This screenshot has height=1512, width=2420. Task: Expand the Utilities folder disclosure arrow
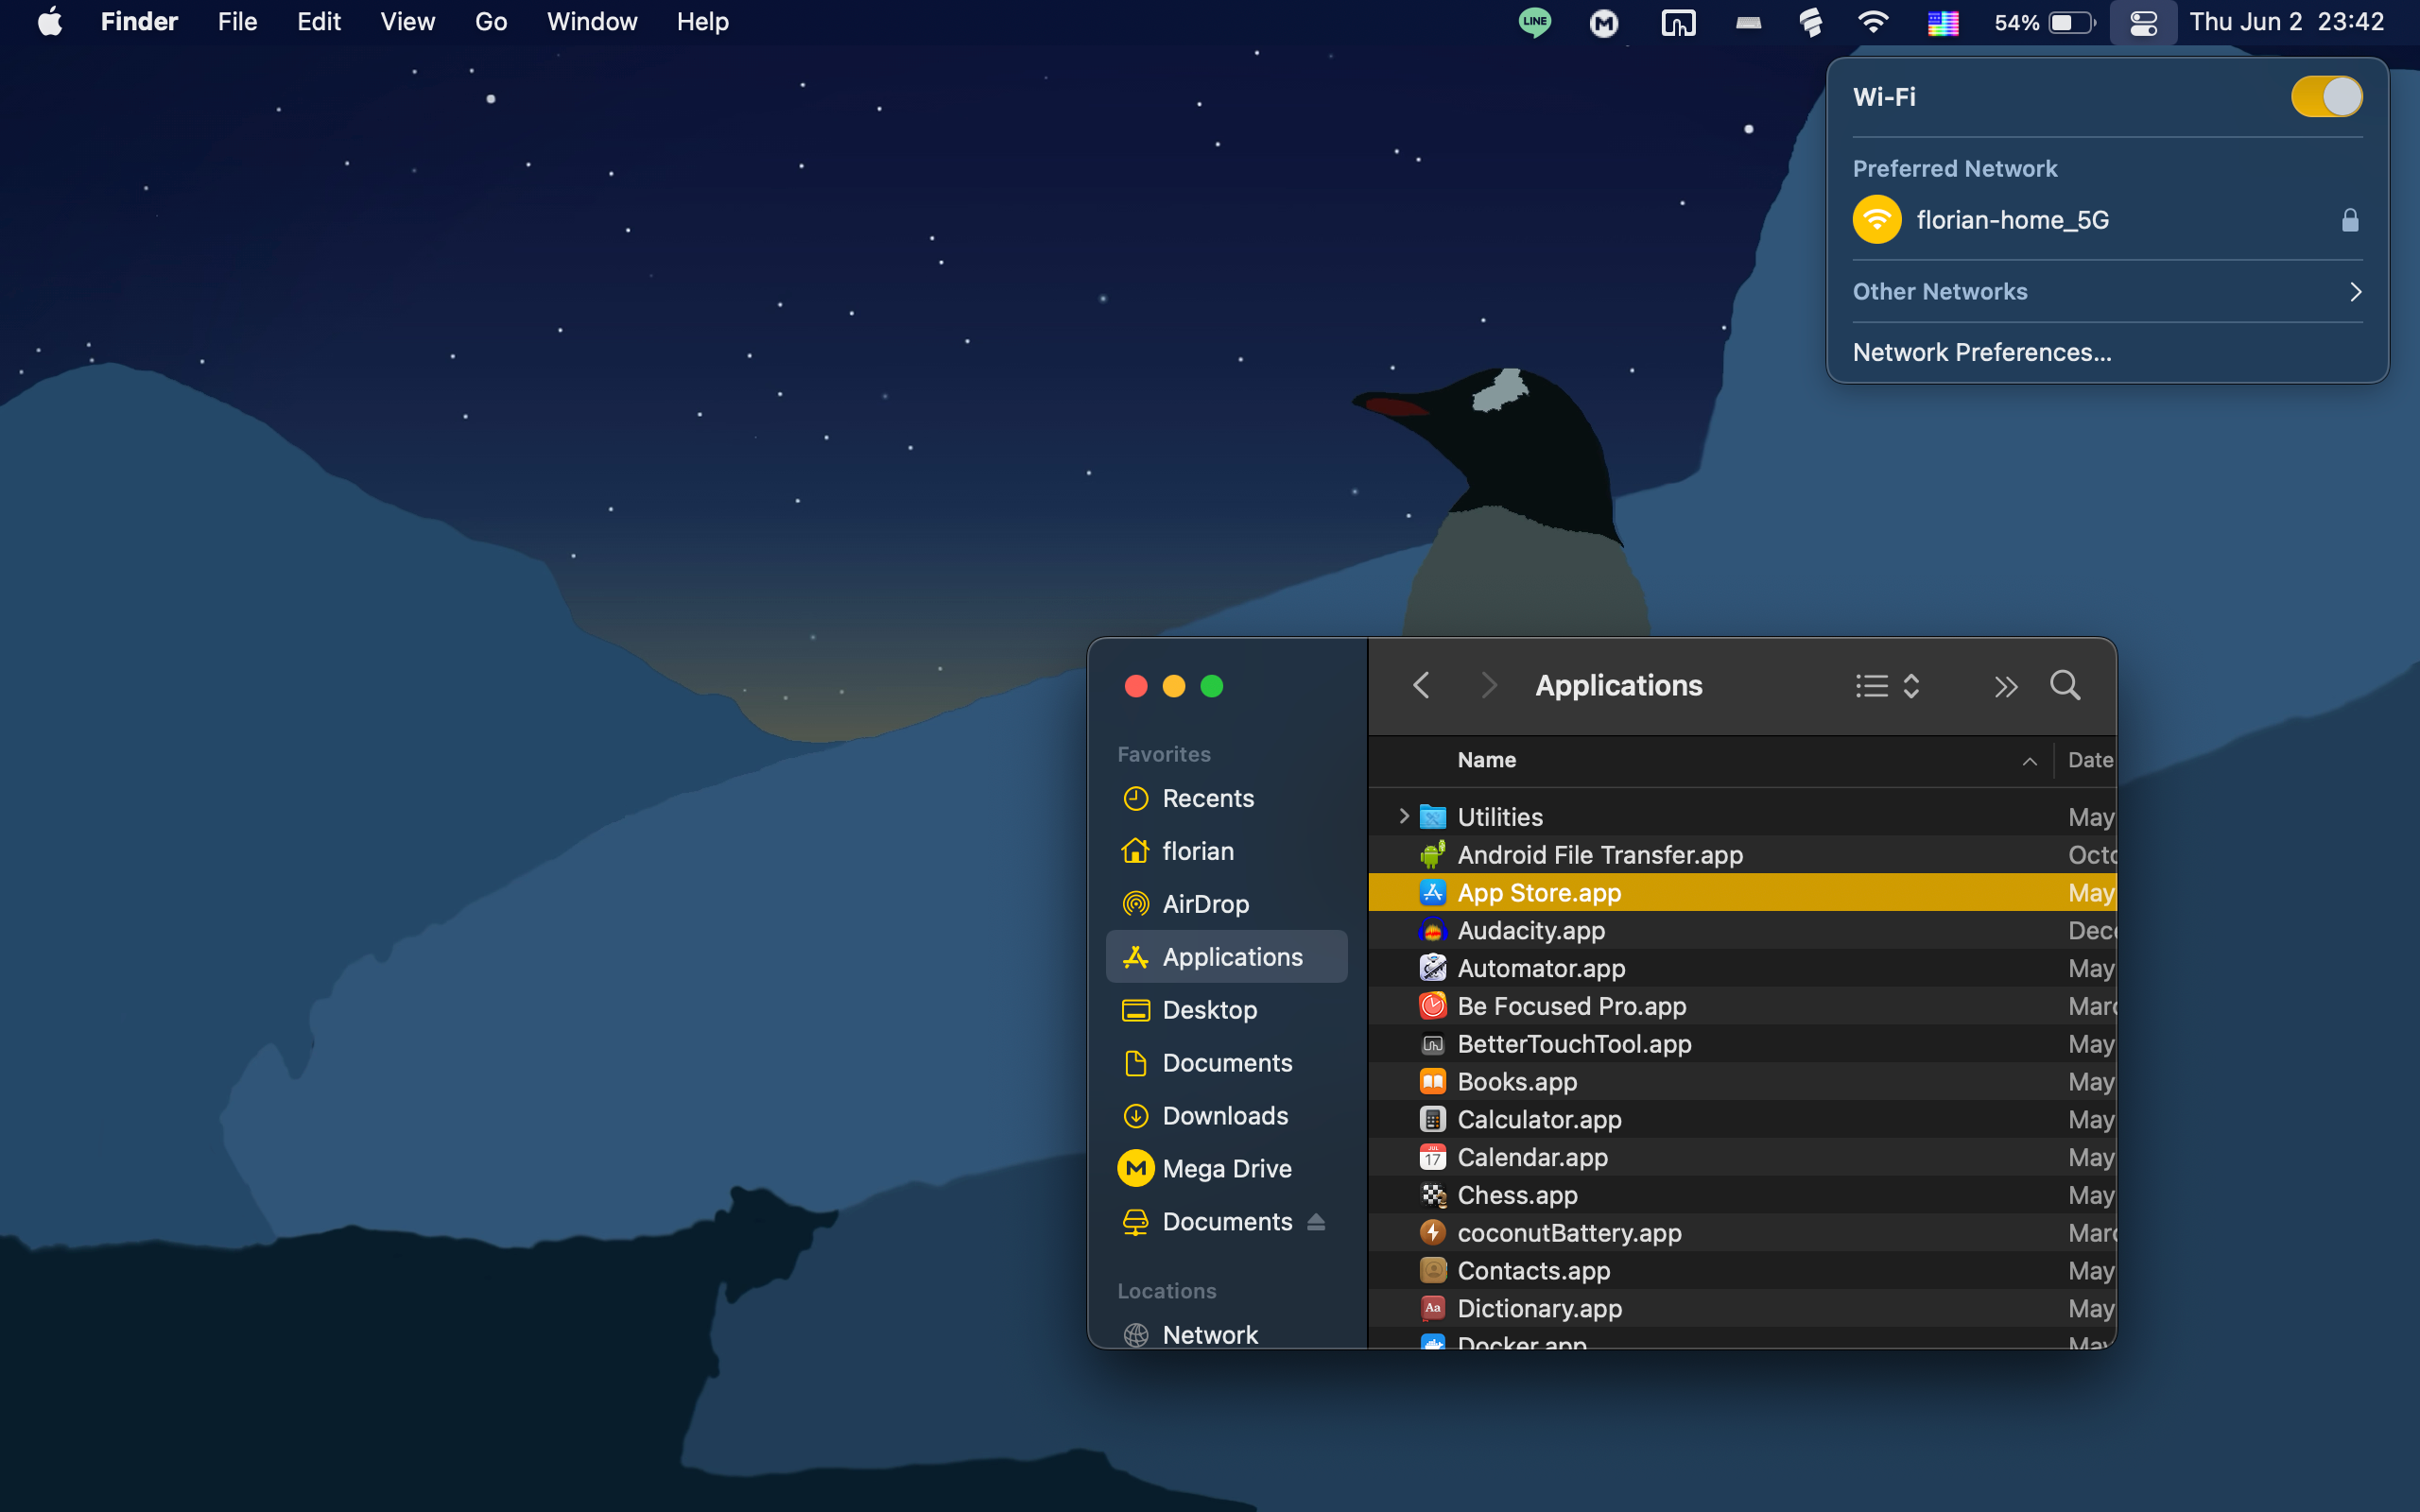[x=1404, y=817]
